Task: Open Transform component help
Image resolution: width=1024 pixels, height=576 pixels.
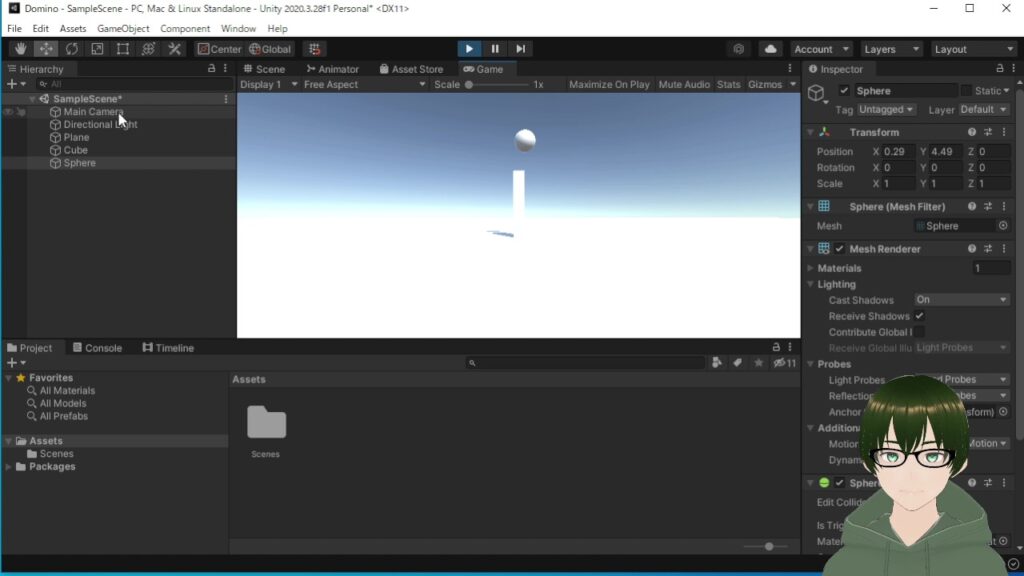Action: 972,132
